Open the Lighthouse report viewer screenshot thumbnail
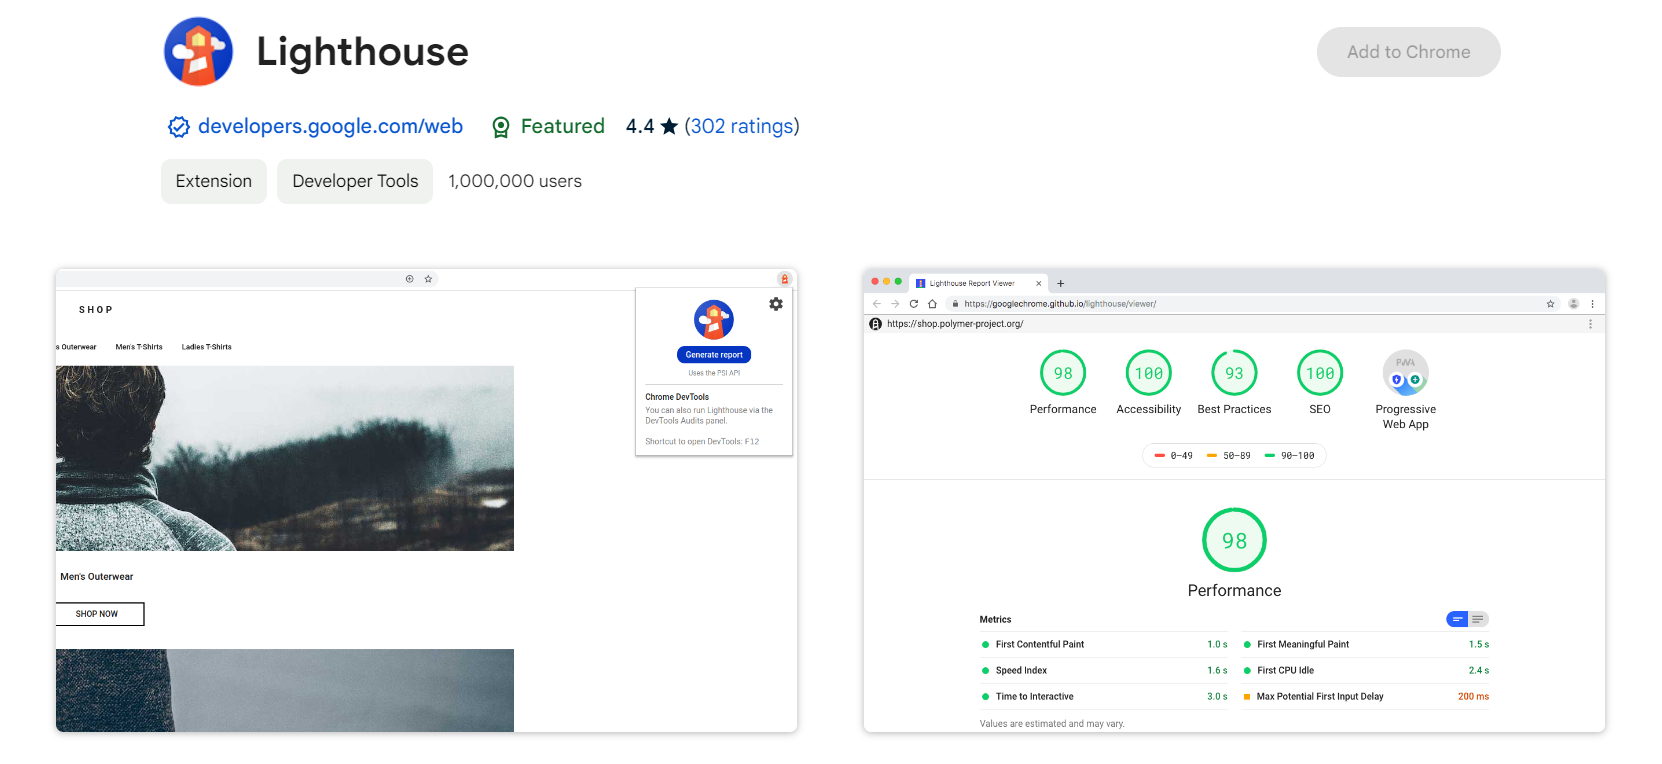The width and height of the screenshot is (1662, 764). 1234,500
